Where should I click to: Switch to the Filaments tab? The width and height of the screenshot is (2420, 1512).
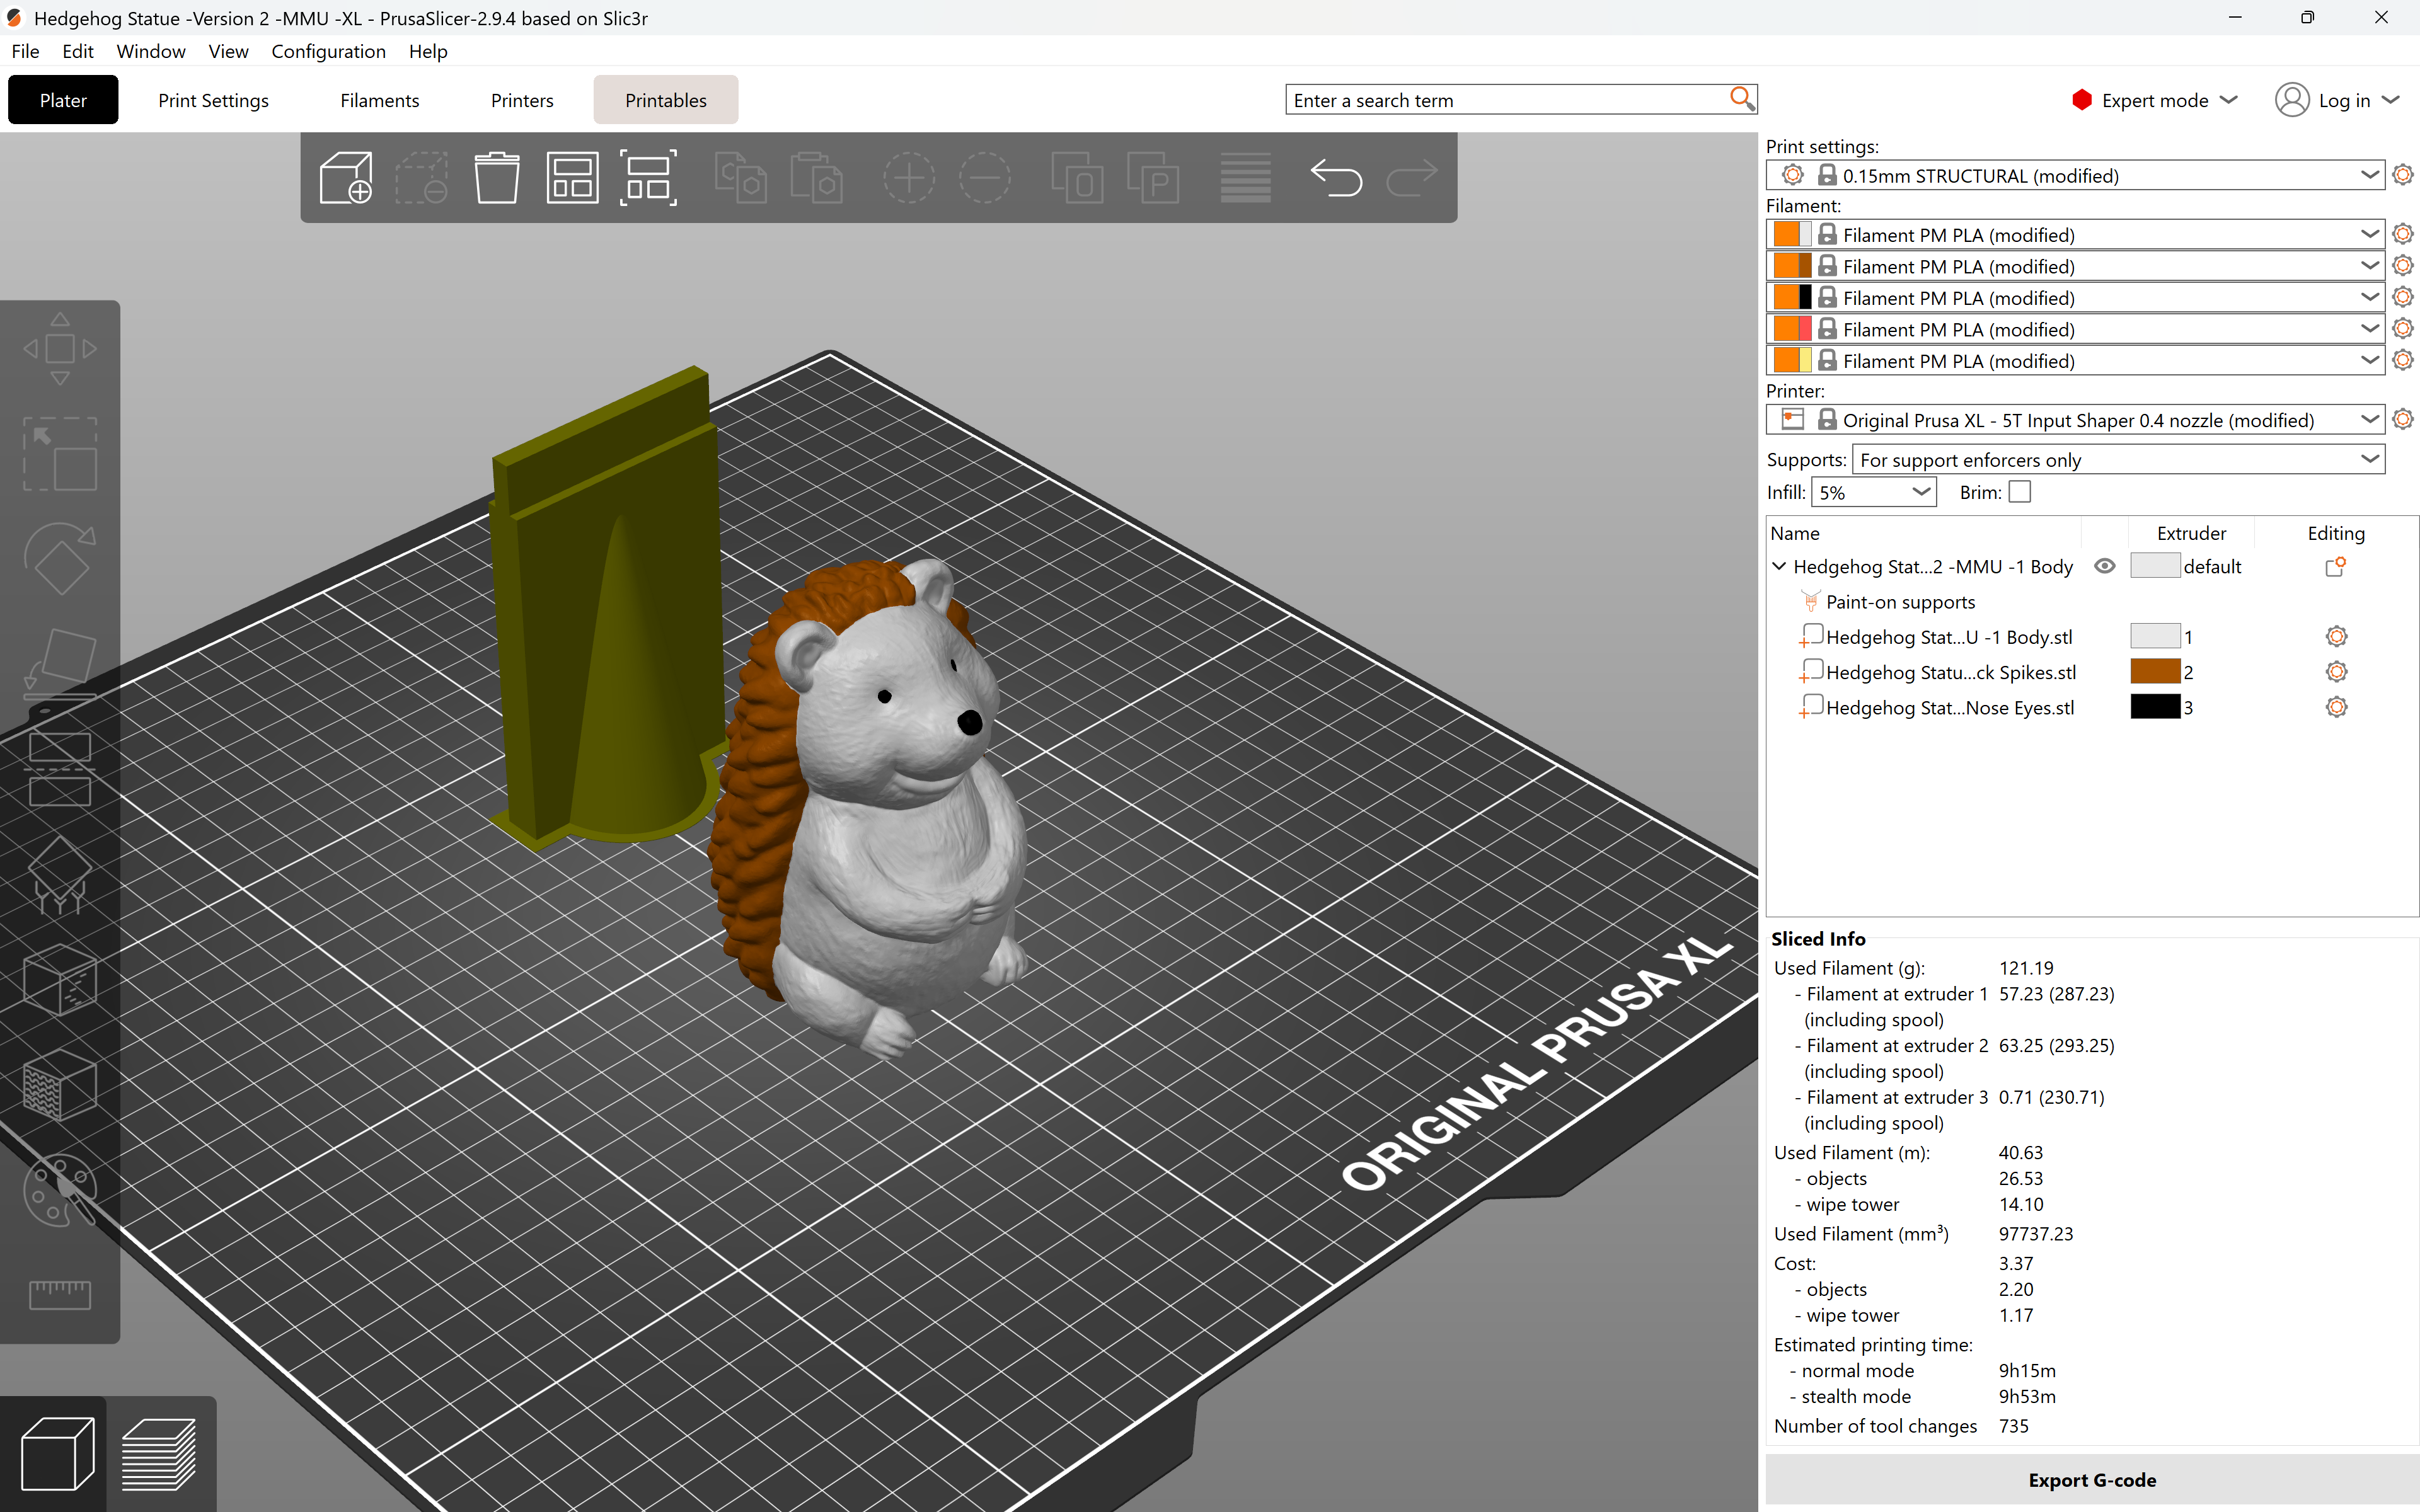pos(380,100)
